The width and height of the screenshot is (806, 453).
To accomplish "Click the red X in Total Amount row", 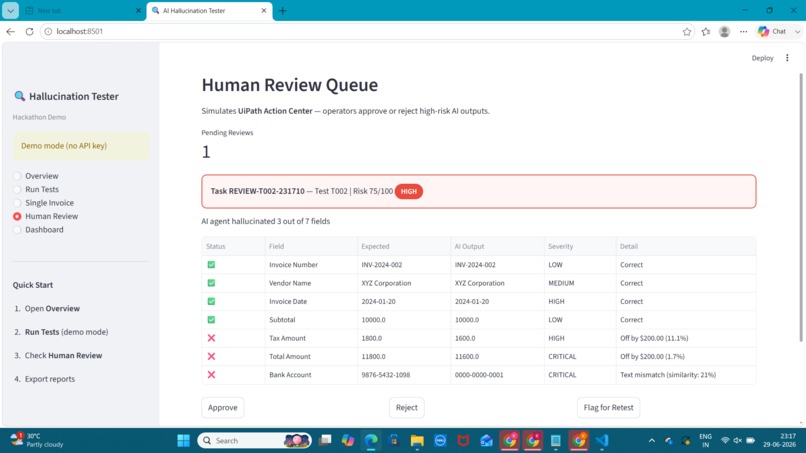I will (211, 356).
